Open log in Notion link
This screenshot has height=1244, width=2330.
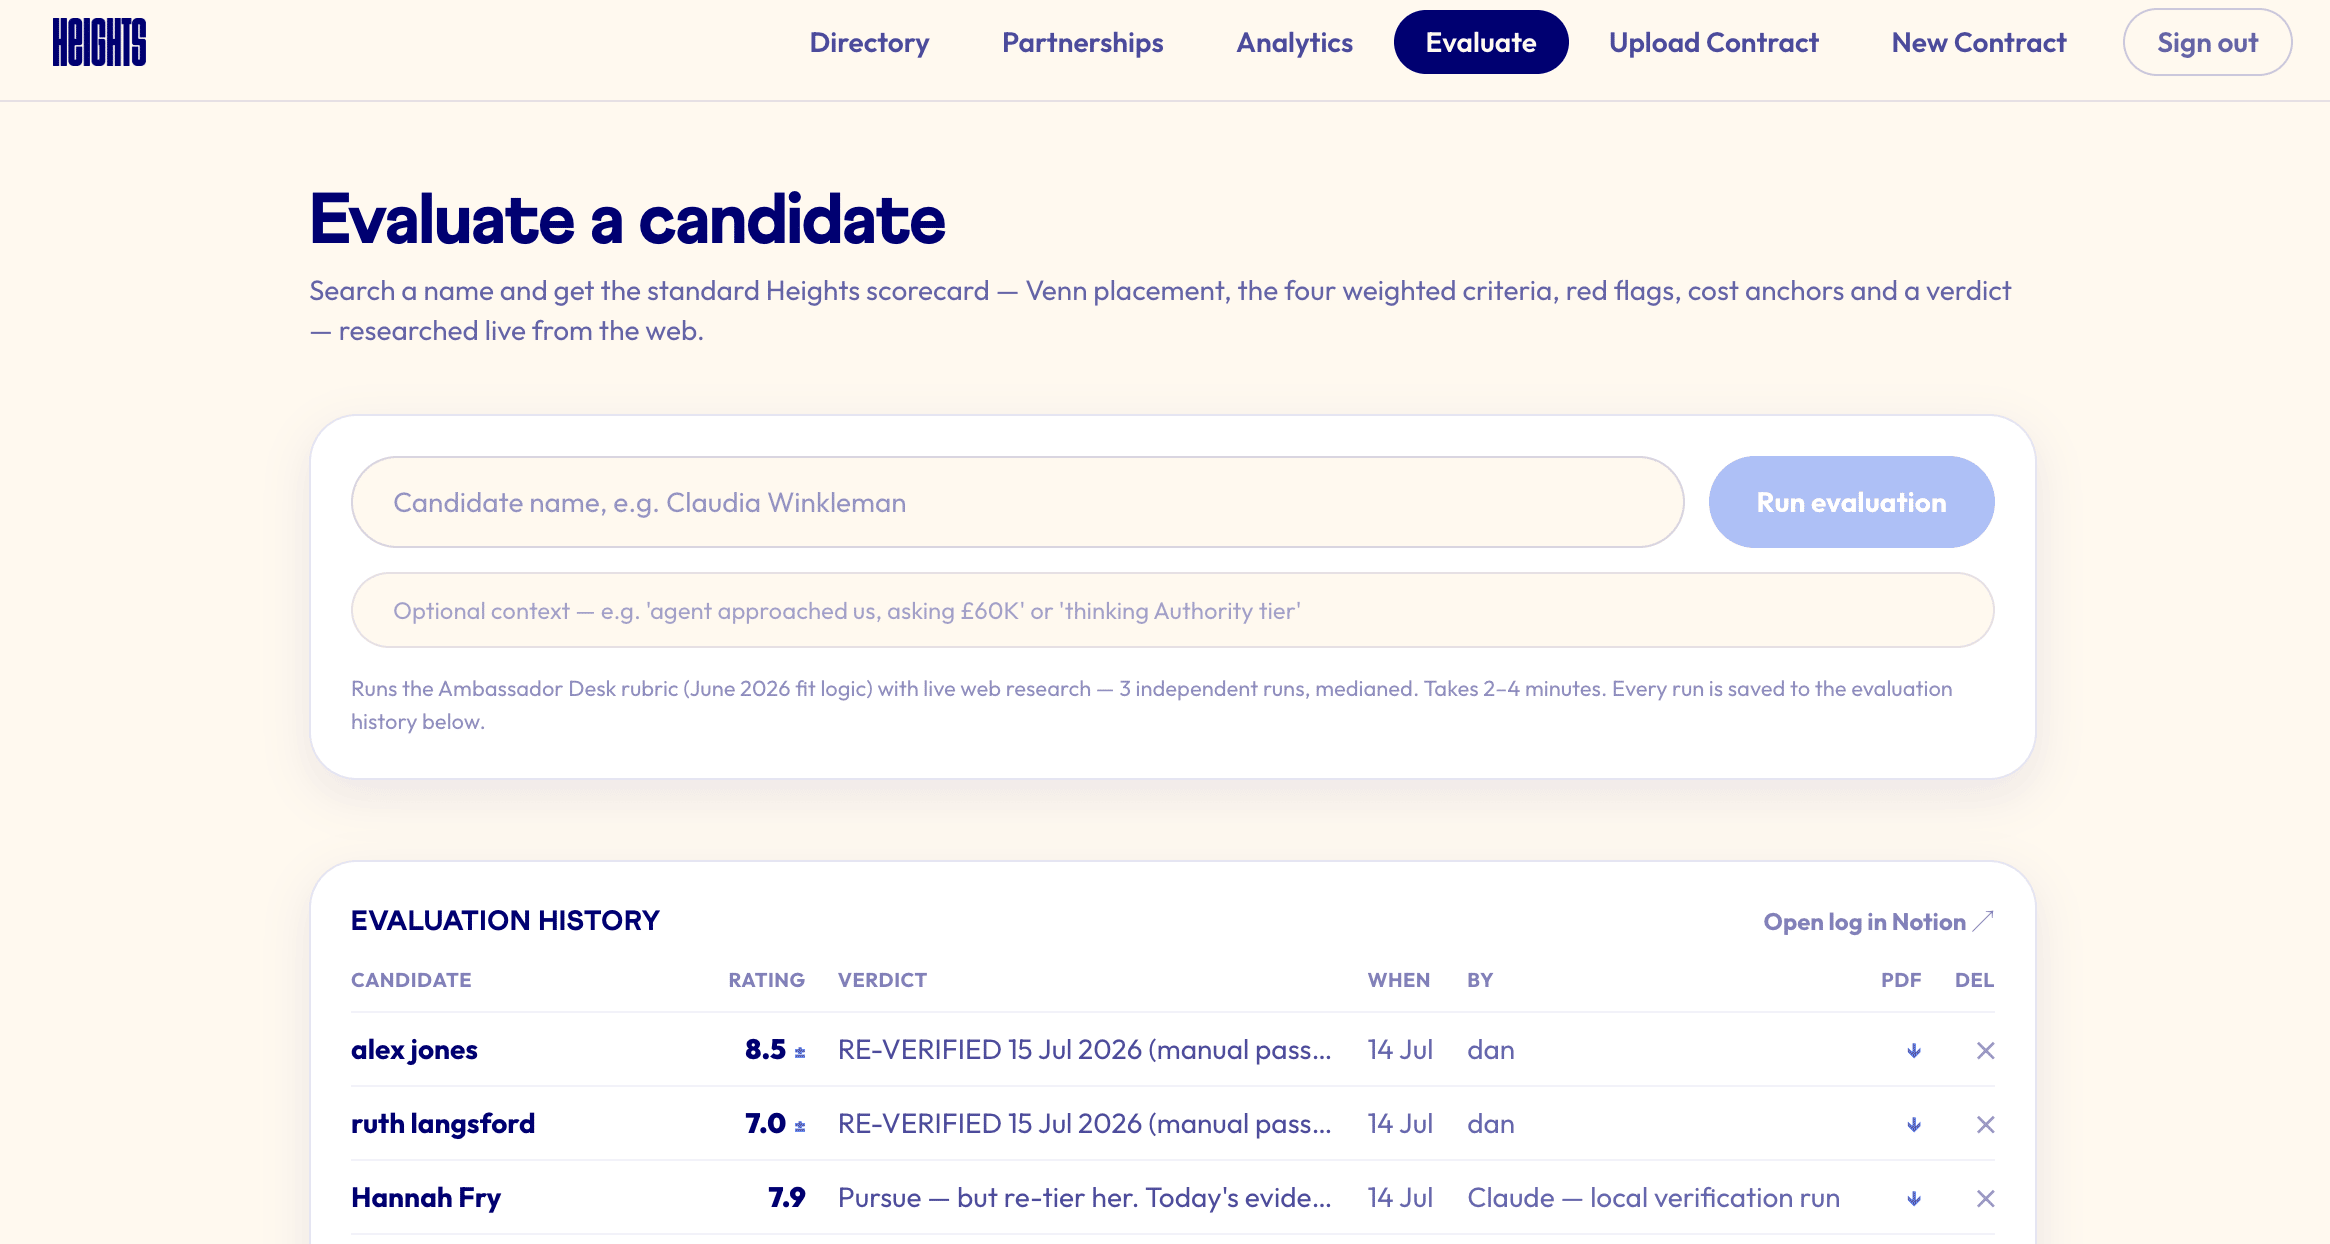(x=1878, y=921)
